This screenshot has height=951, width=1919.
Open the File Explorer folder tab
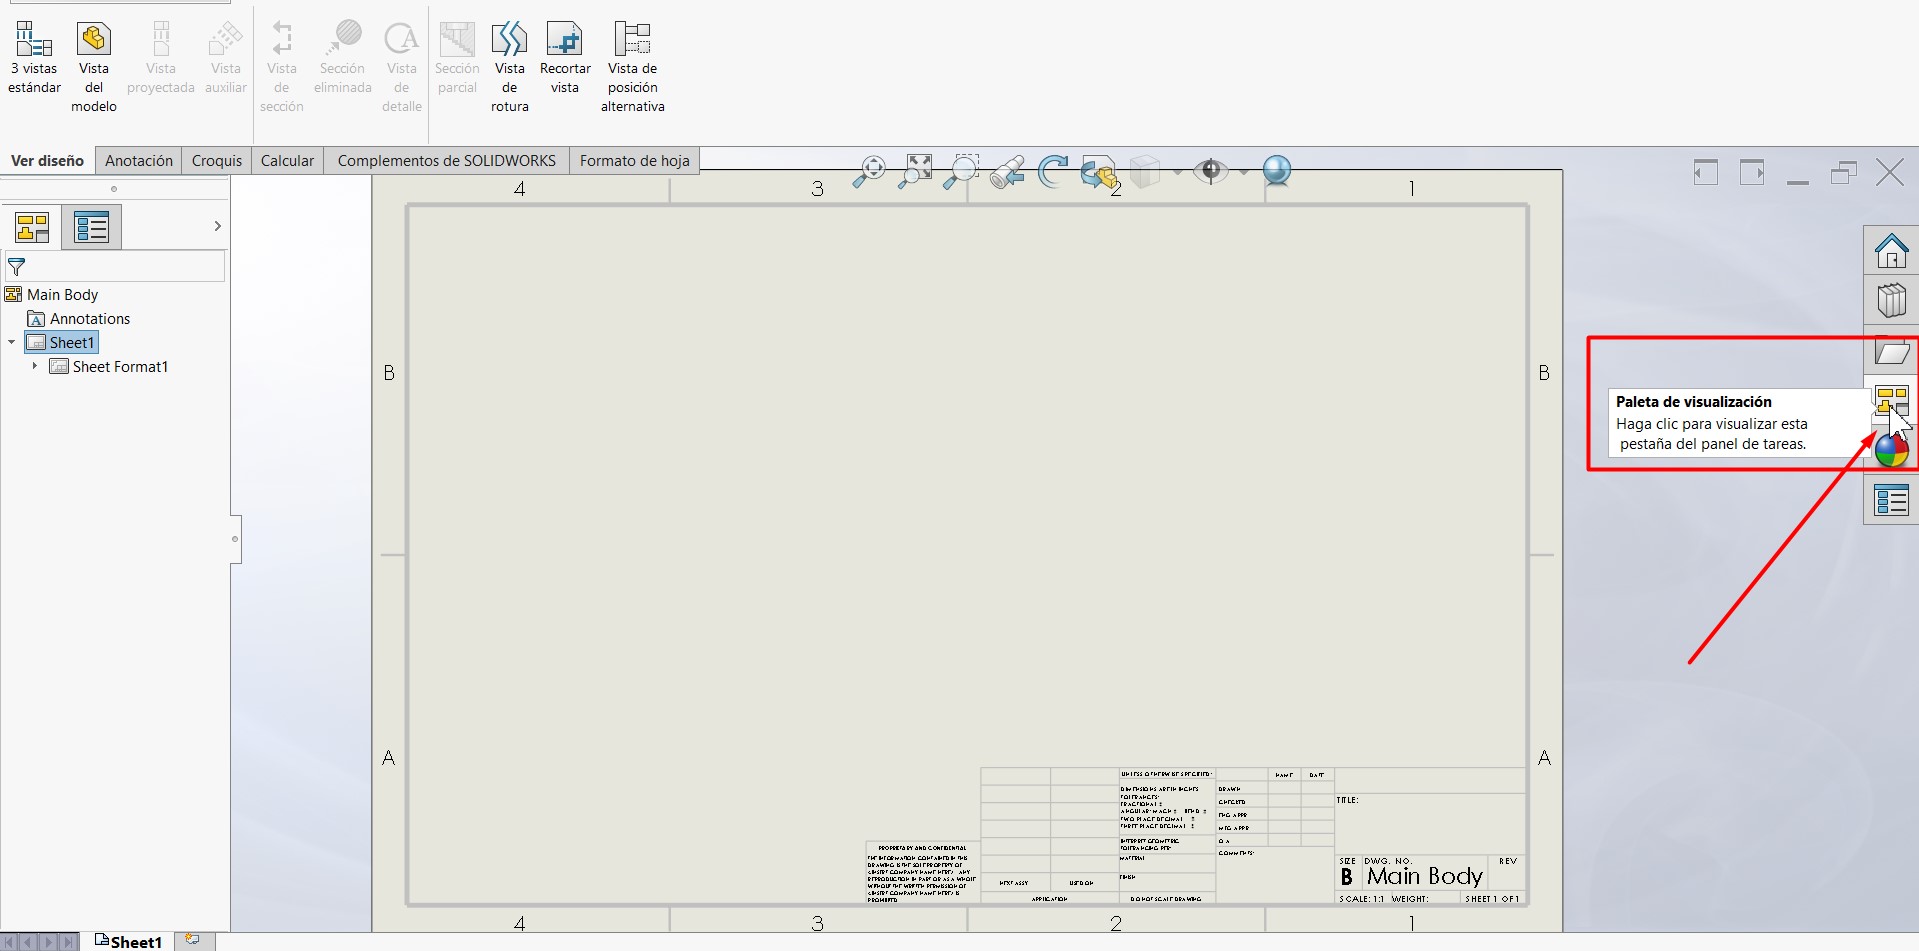point(1891,351)
